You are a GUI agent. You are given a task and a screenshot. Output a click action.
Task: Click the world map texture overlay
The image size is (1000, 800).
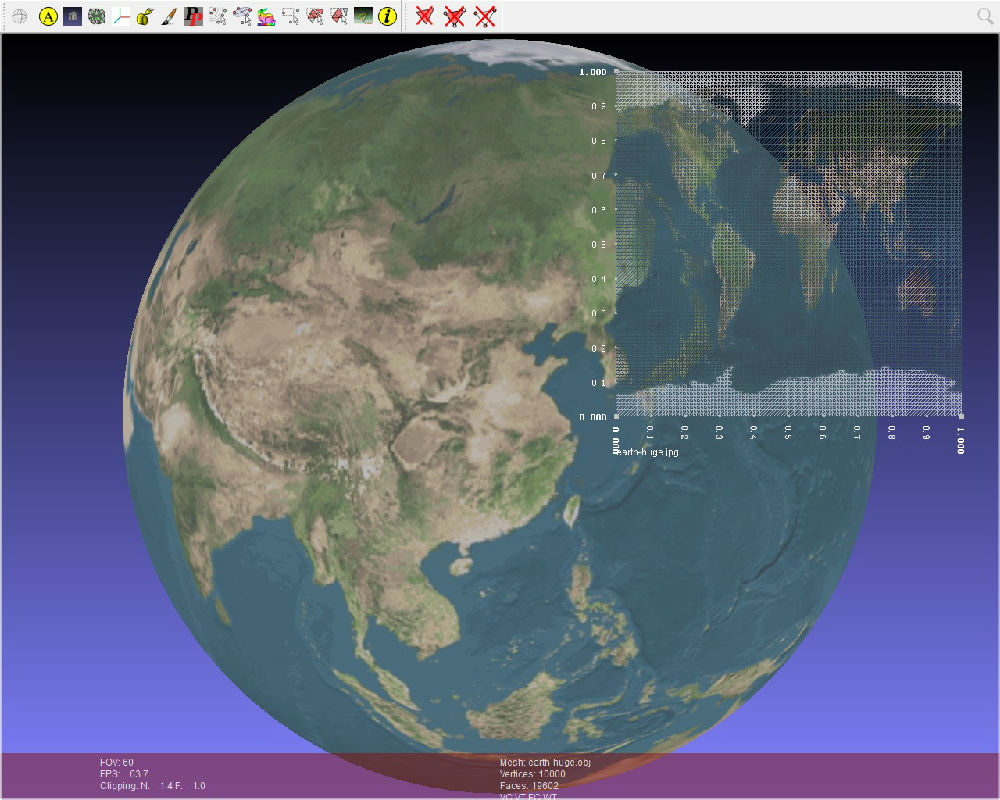789,244
